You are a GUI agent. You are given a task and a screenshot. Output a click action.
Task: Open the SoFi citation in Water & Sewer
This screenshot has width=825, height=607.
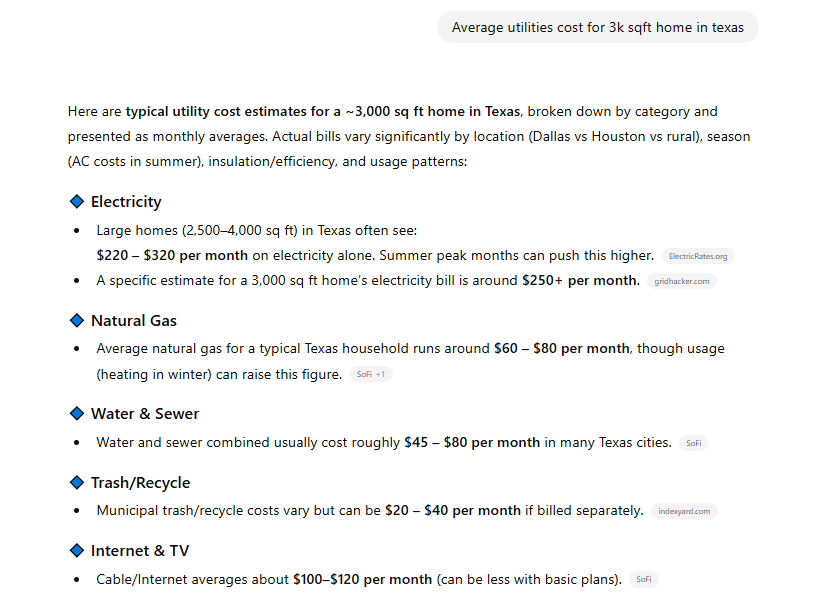[x=692, y=443]
